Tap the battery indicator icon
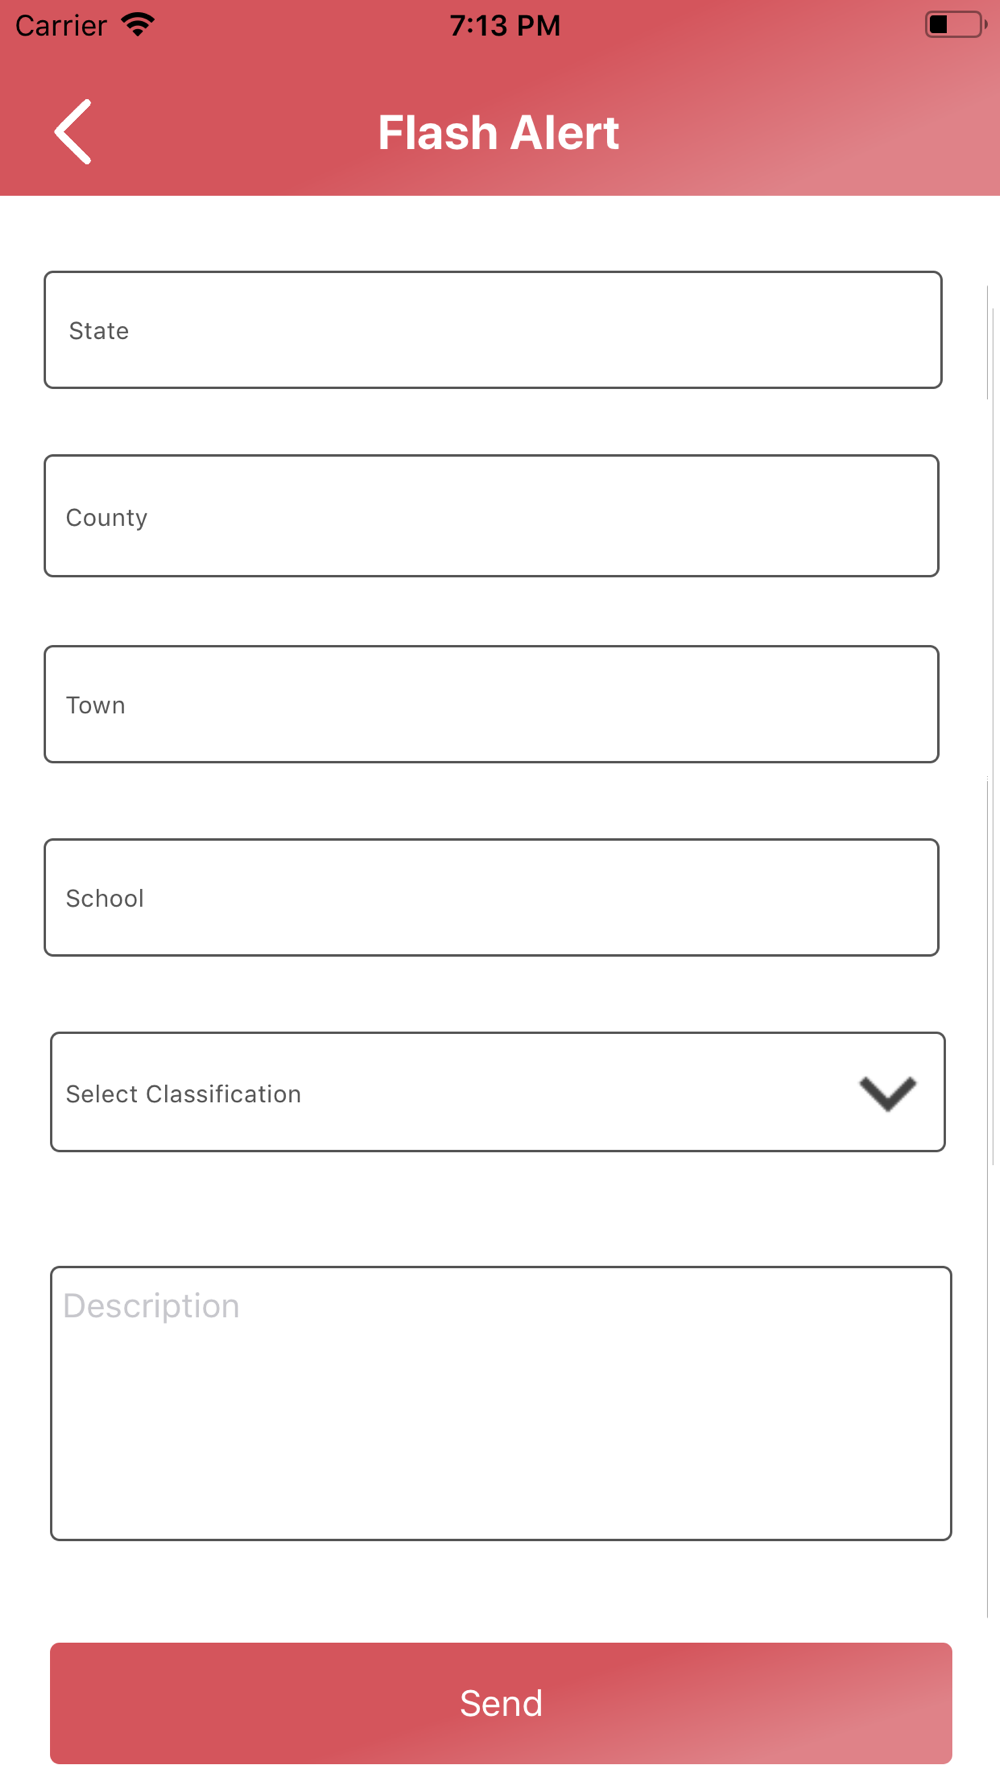Screen dimensions: 1000x1778 tap(956, 24)
